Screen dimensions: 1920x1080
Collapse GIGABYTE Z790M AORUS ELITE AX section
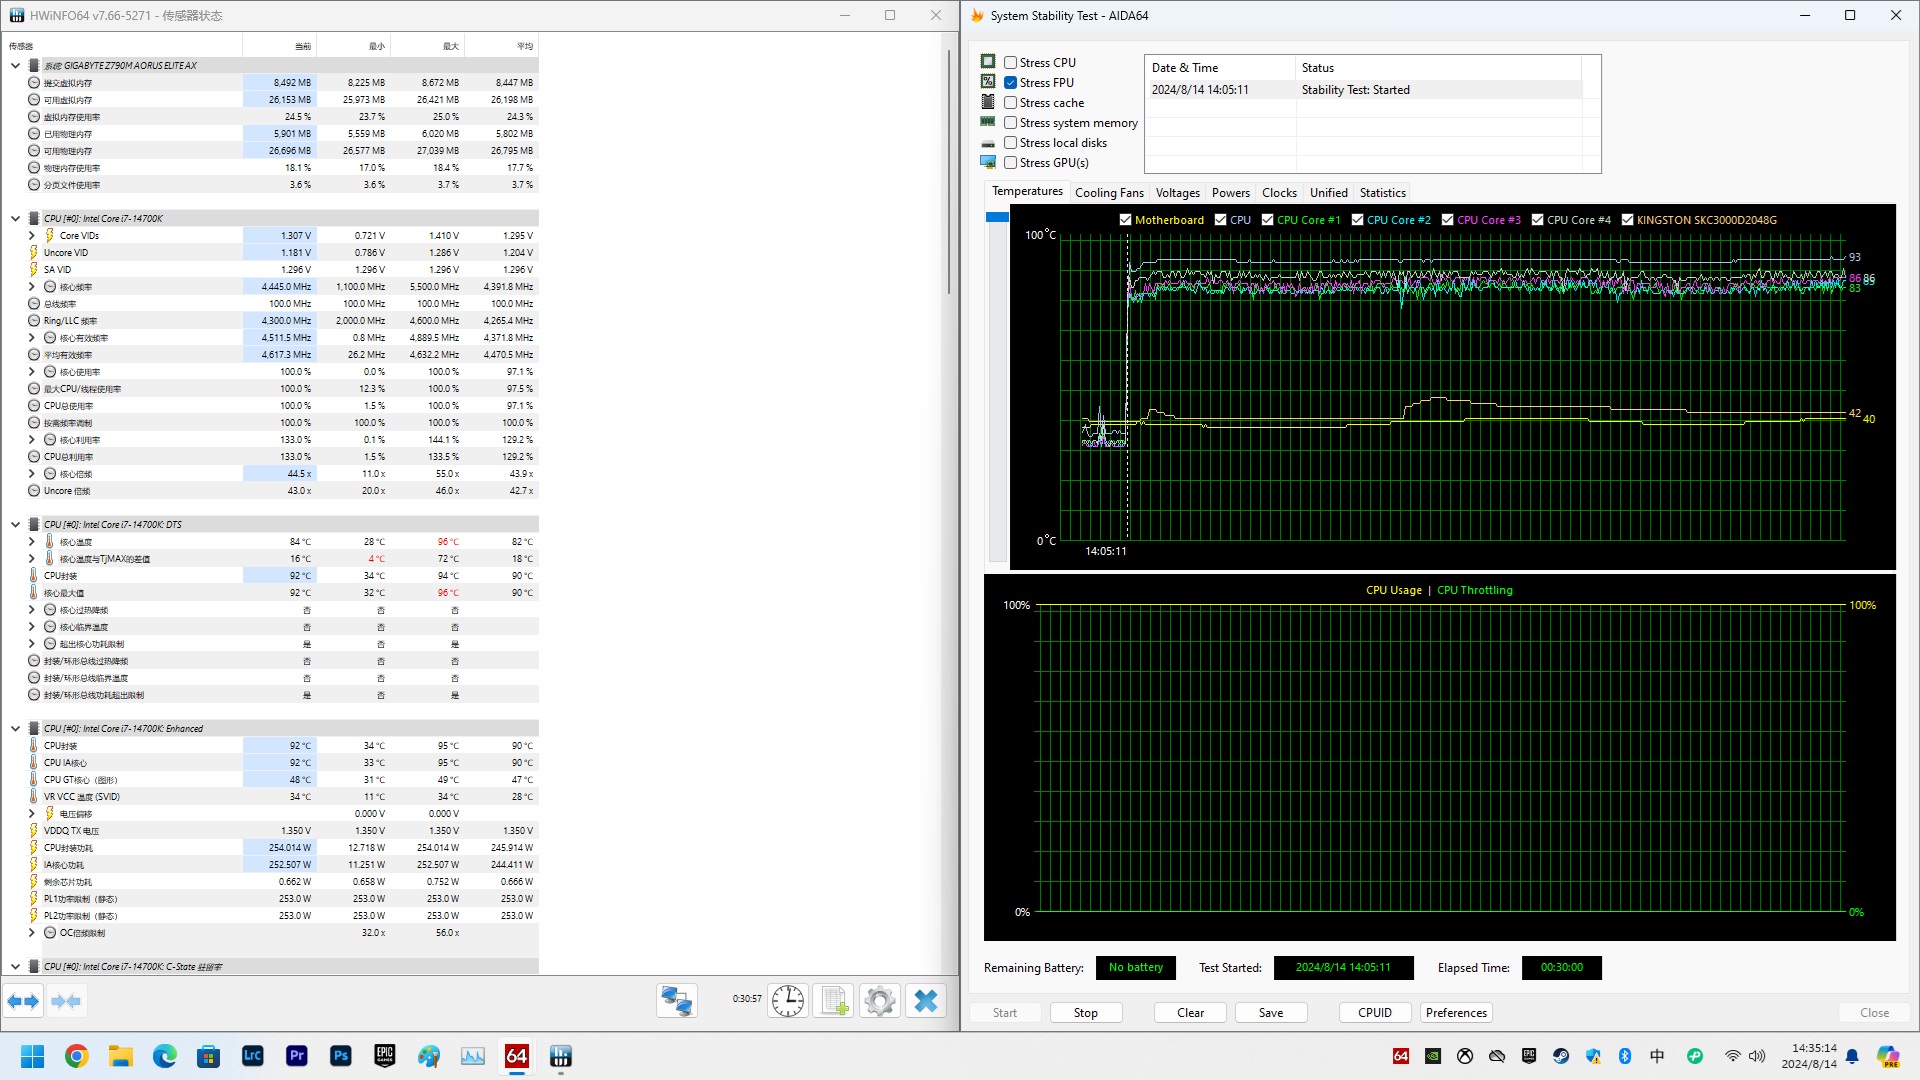(x=15, y=65)
